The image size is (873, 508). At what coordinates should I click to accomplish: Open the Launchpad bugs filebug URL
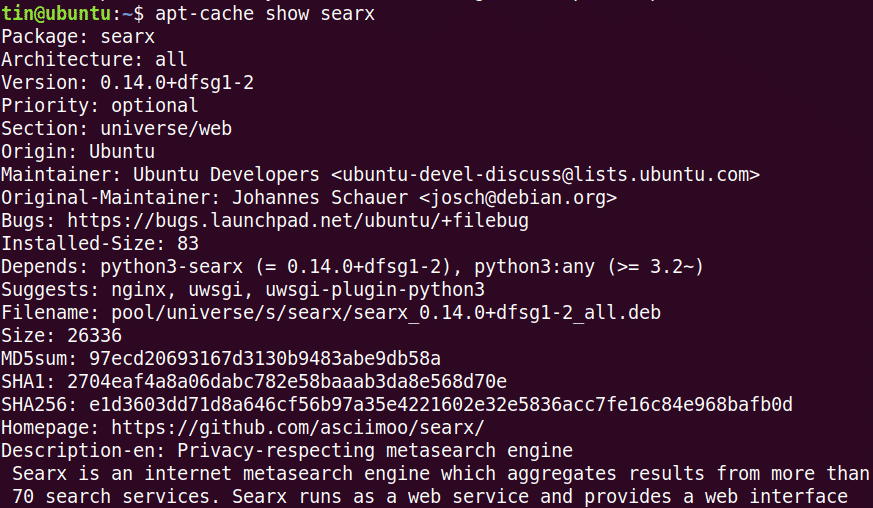[x=298, y=220]
